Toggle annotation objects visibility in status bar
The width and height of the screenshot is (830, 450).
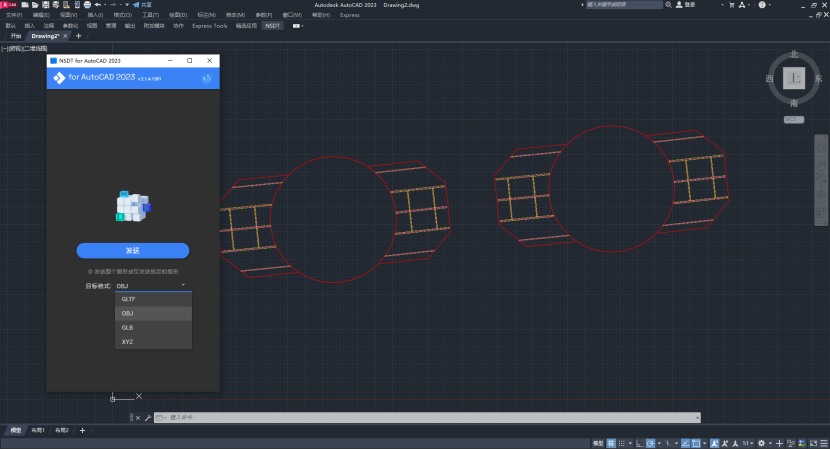click(715, 444)
